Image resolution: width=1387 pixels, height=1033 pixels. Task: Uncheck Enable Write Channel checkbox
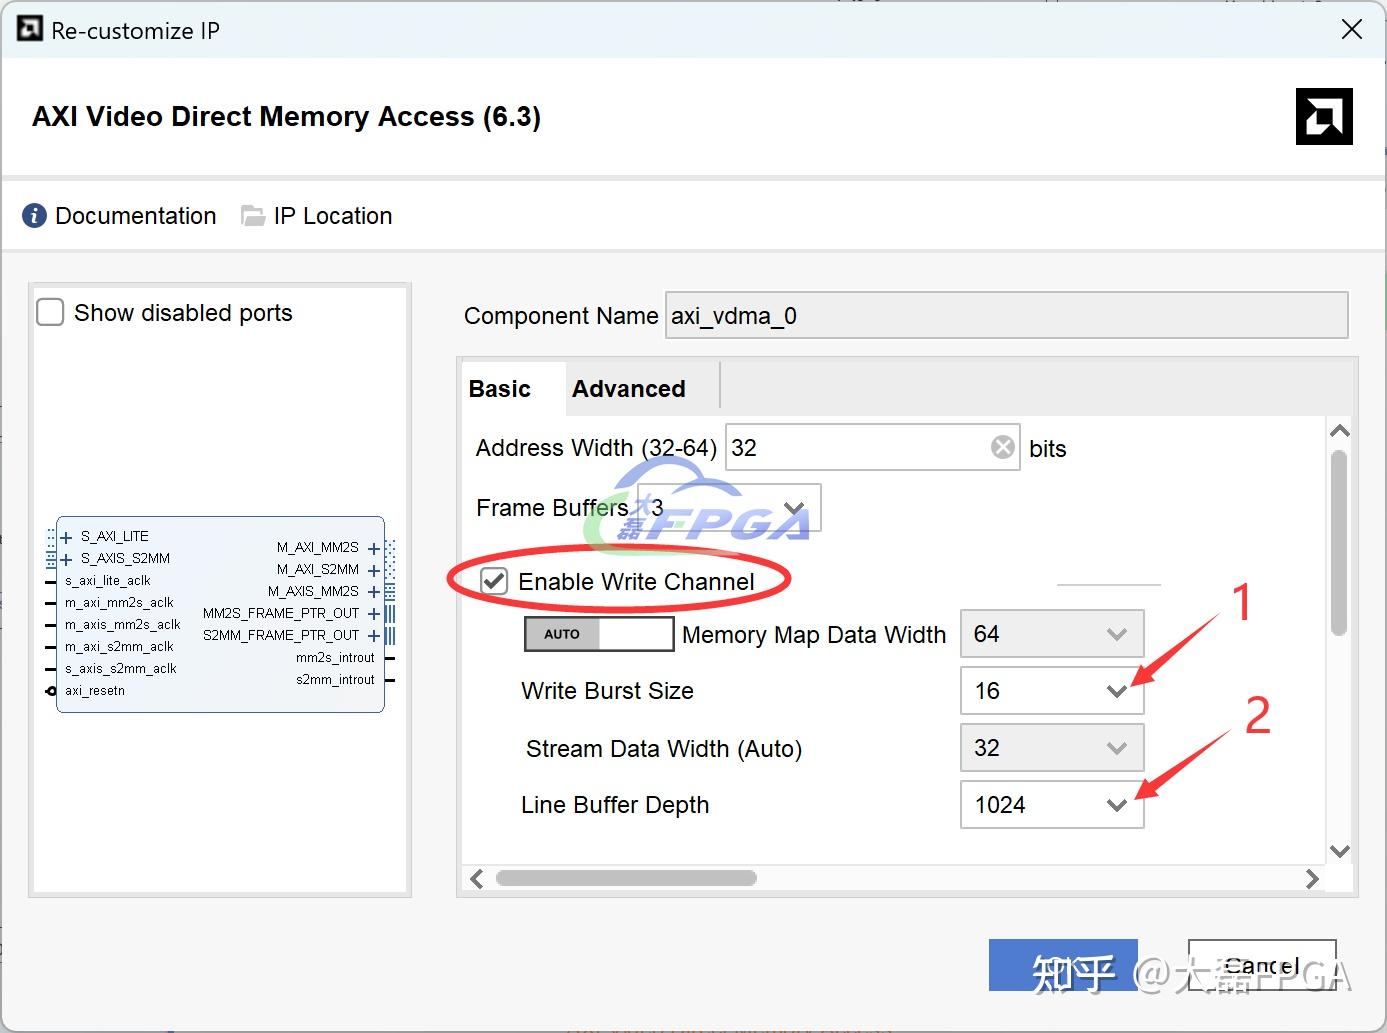coord(494,581)
